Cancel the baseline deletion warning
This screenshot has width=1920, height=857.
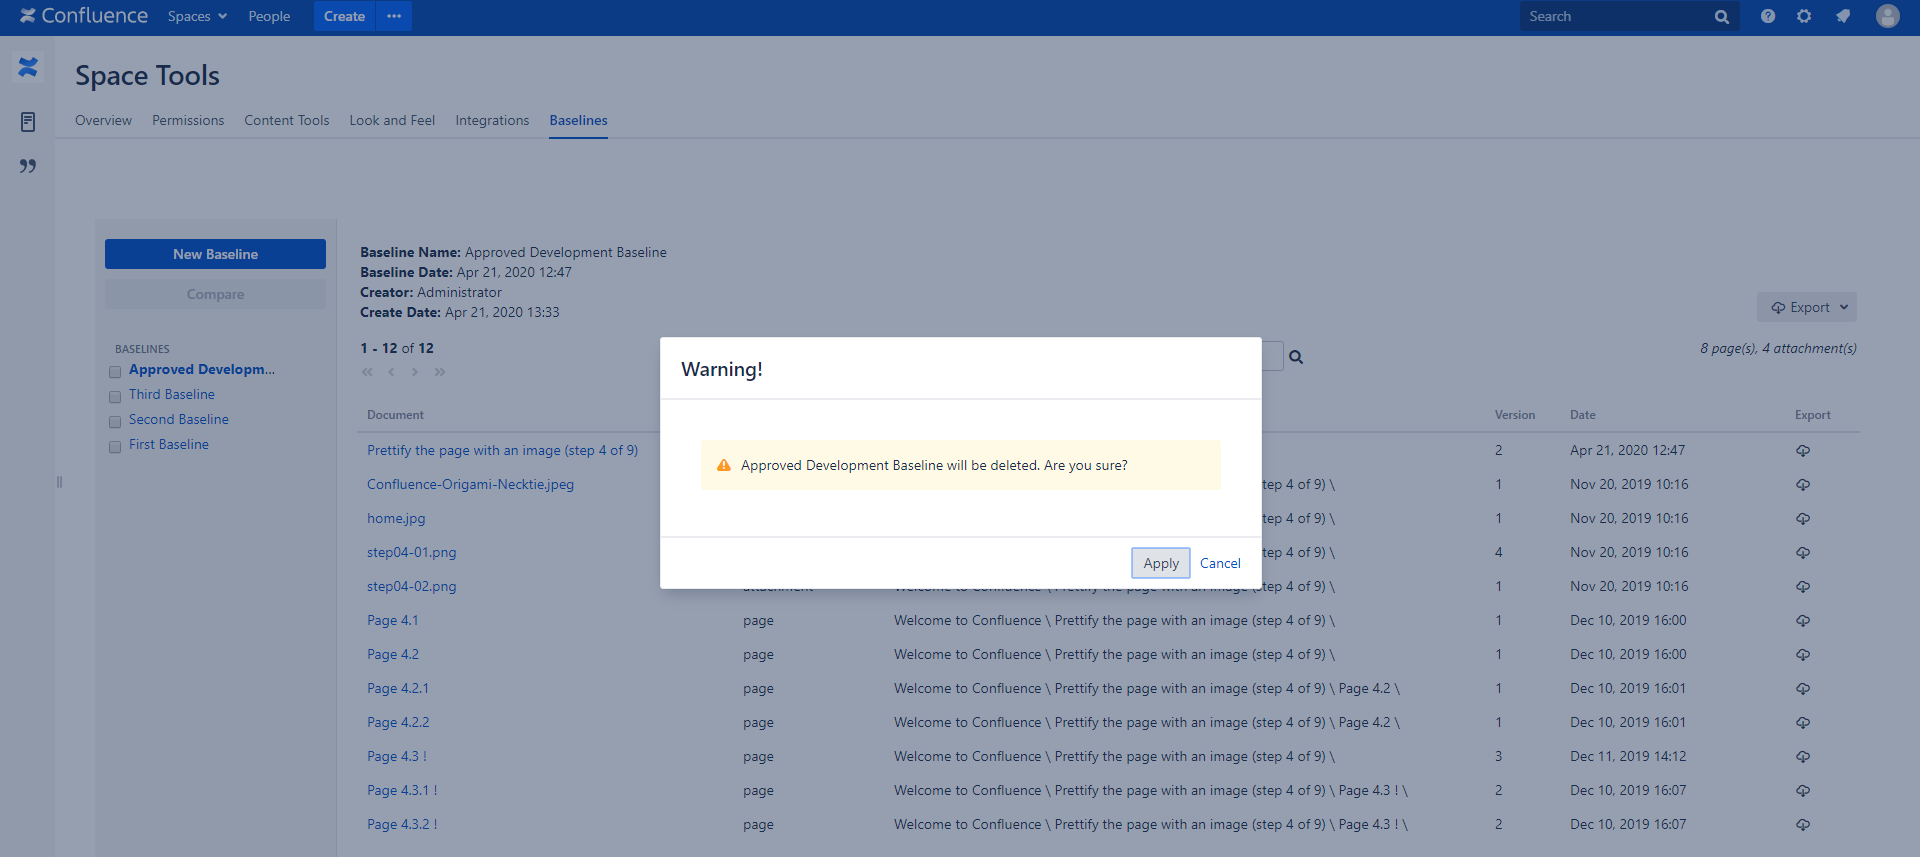1220,563
